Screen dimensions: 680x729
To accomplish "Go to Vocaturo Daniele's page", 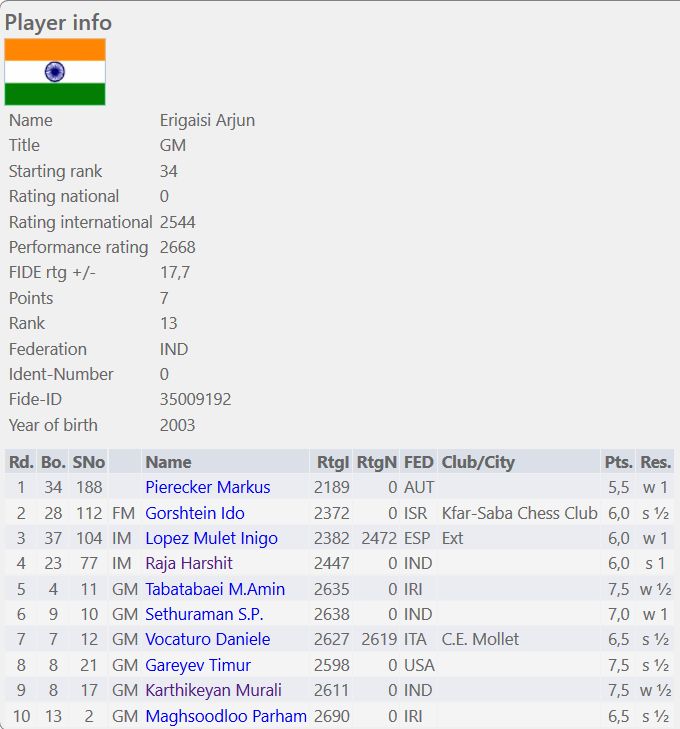I will click(208, 639).
